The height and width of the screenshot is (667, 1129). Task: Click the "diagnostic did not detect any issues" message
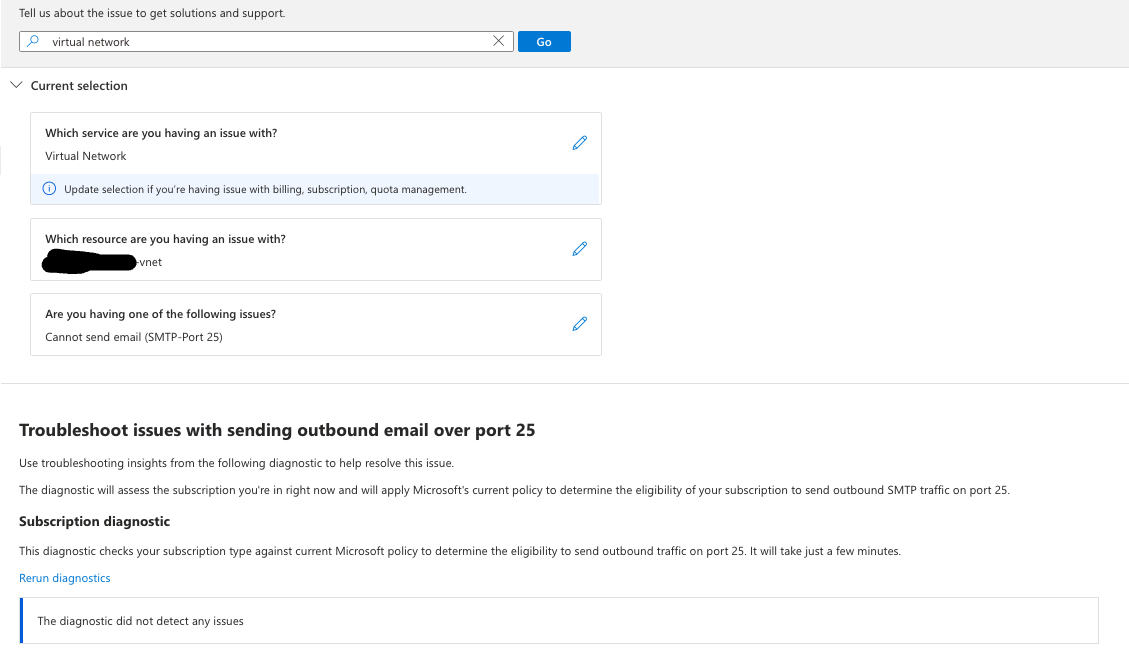[141, 621]
